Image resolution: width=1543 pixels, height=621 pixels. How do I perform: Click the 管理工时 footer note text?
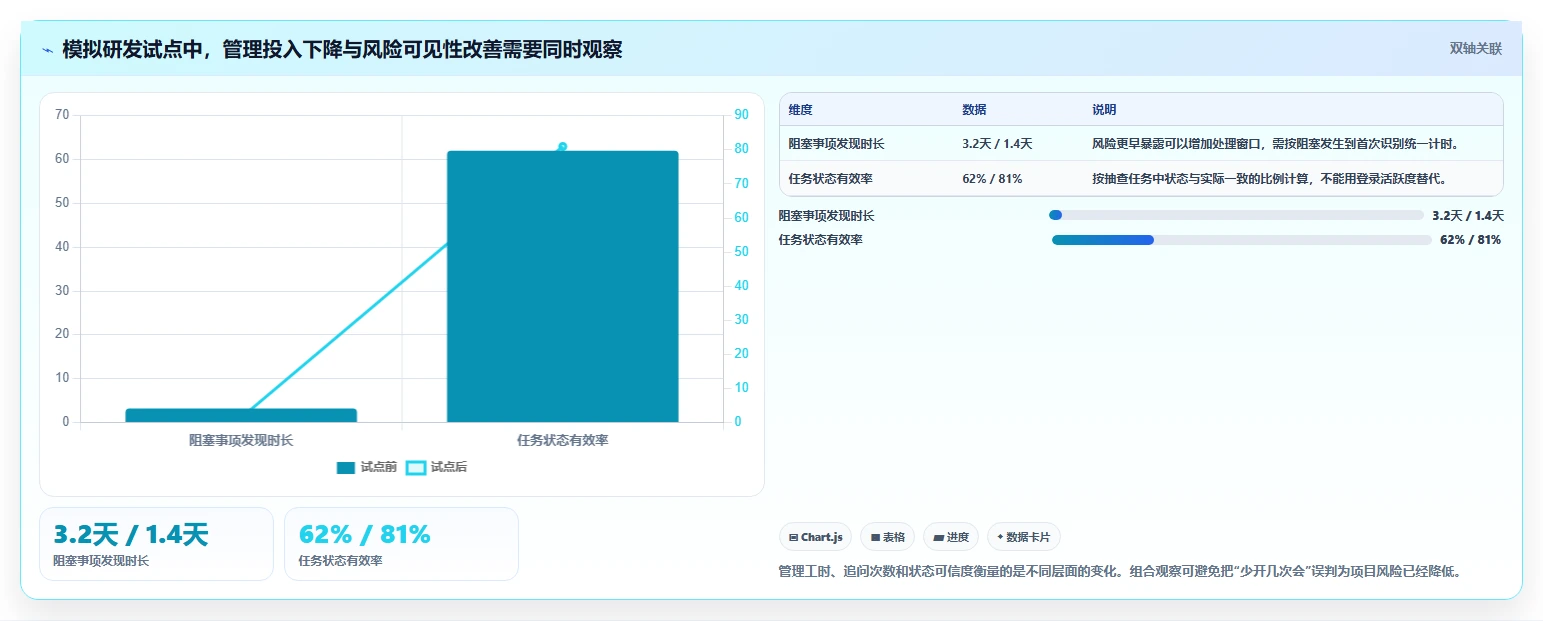pos(1120,572)
